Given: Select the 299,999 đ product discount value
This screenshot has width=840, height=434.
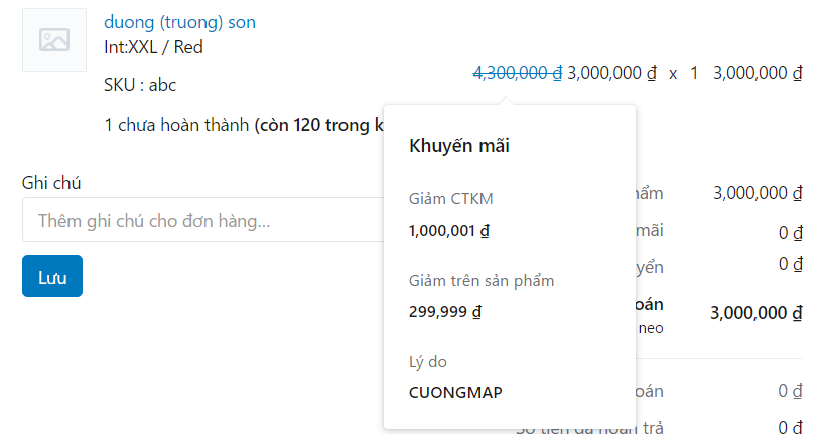Looking at the screenshot, I should [445, 311].
